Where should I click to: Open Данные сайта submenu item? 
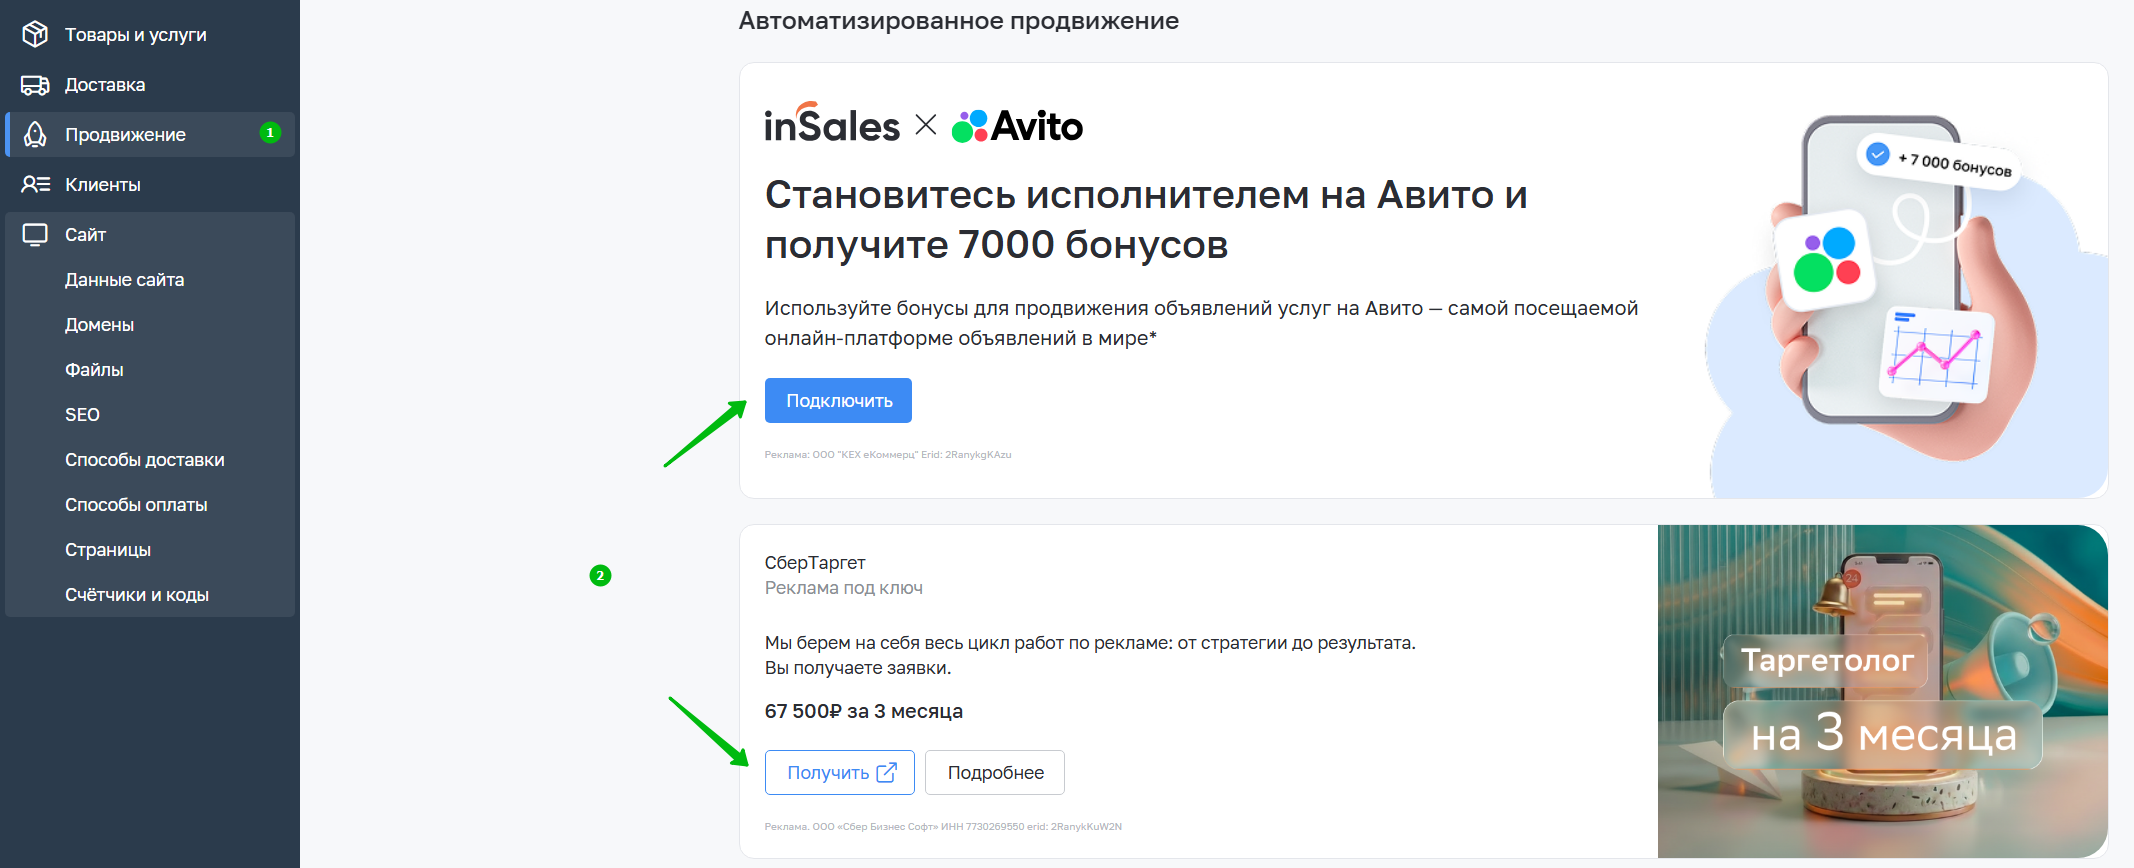[x=124, y=280]
